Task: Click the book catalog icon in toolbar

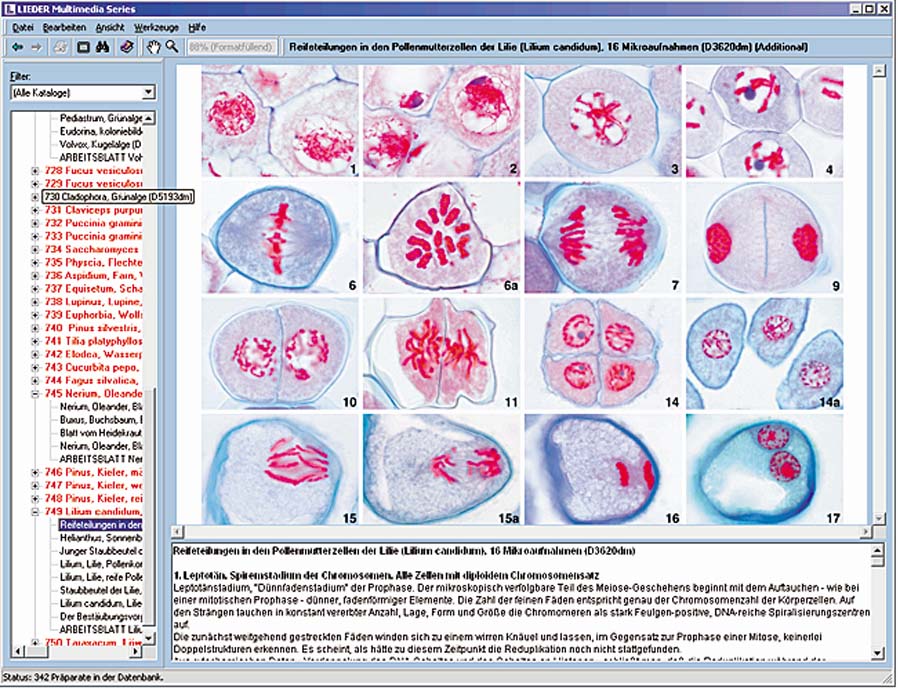Action: (x=126, y=47)
